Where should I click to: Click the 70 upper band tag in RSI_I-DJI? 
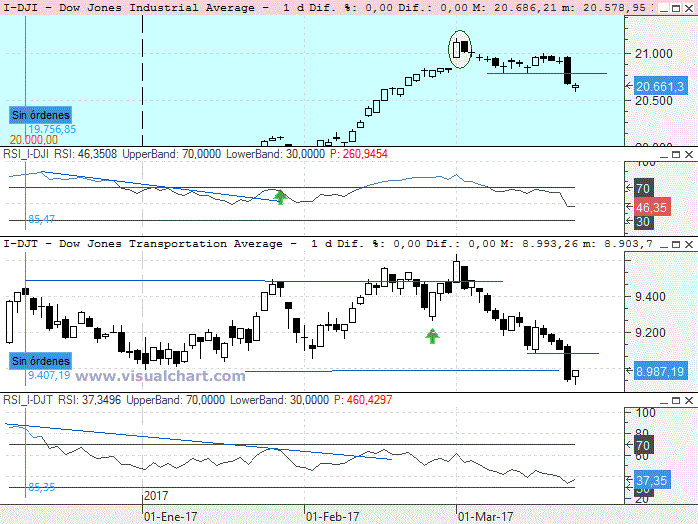[x=643, y=188]
